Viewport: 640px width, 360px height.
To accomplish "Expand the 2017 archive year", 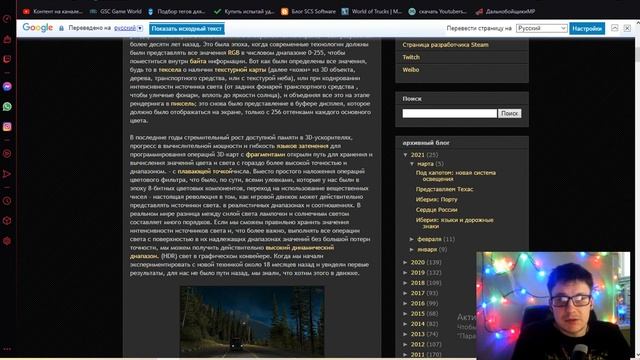I will [x=406, y=293].
